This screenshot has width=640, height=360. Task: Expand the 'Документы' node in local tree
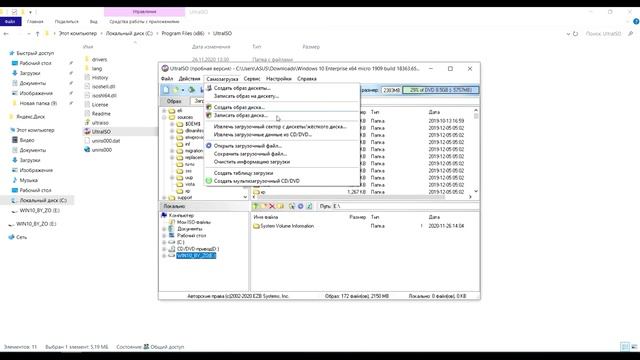point(164,229)
